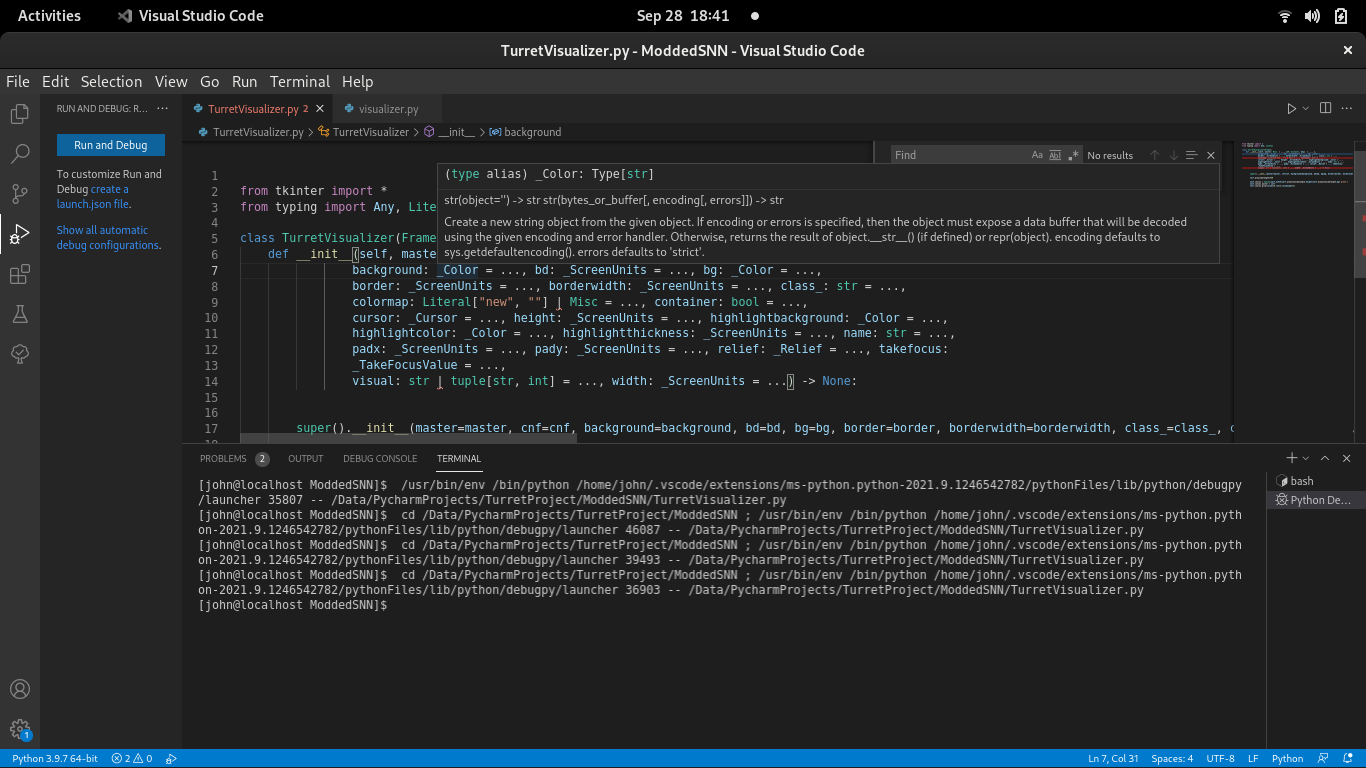Open the Extensions view
Screen dimensions: 1366x768
tap(19, 273)
